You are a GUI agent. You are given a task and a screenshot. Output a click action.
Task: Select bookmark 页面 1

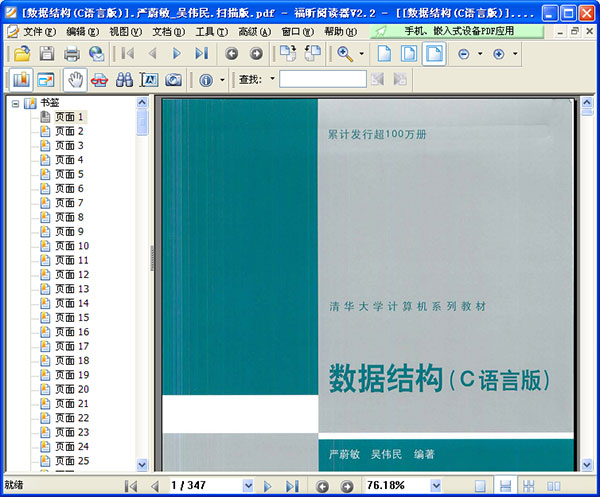pos(69,117)
